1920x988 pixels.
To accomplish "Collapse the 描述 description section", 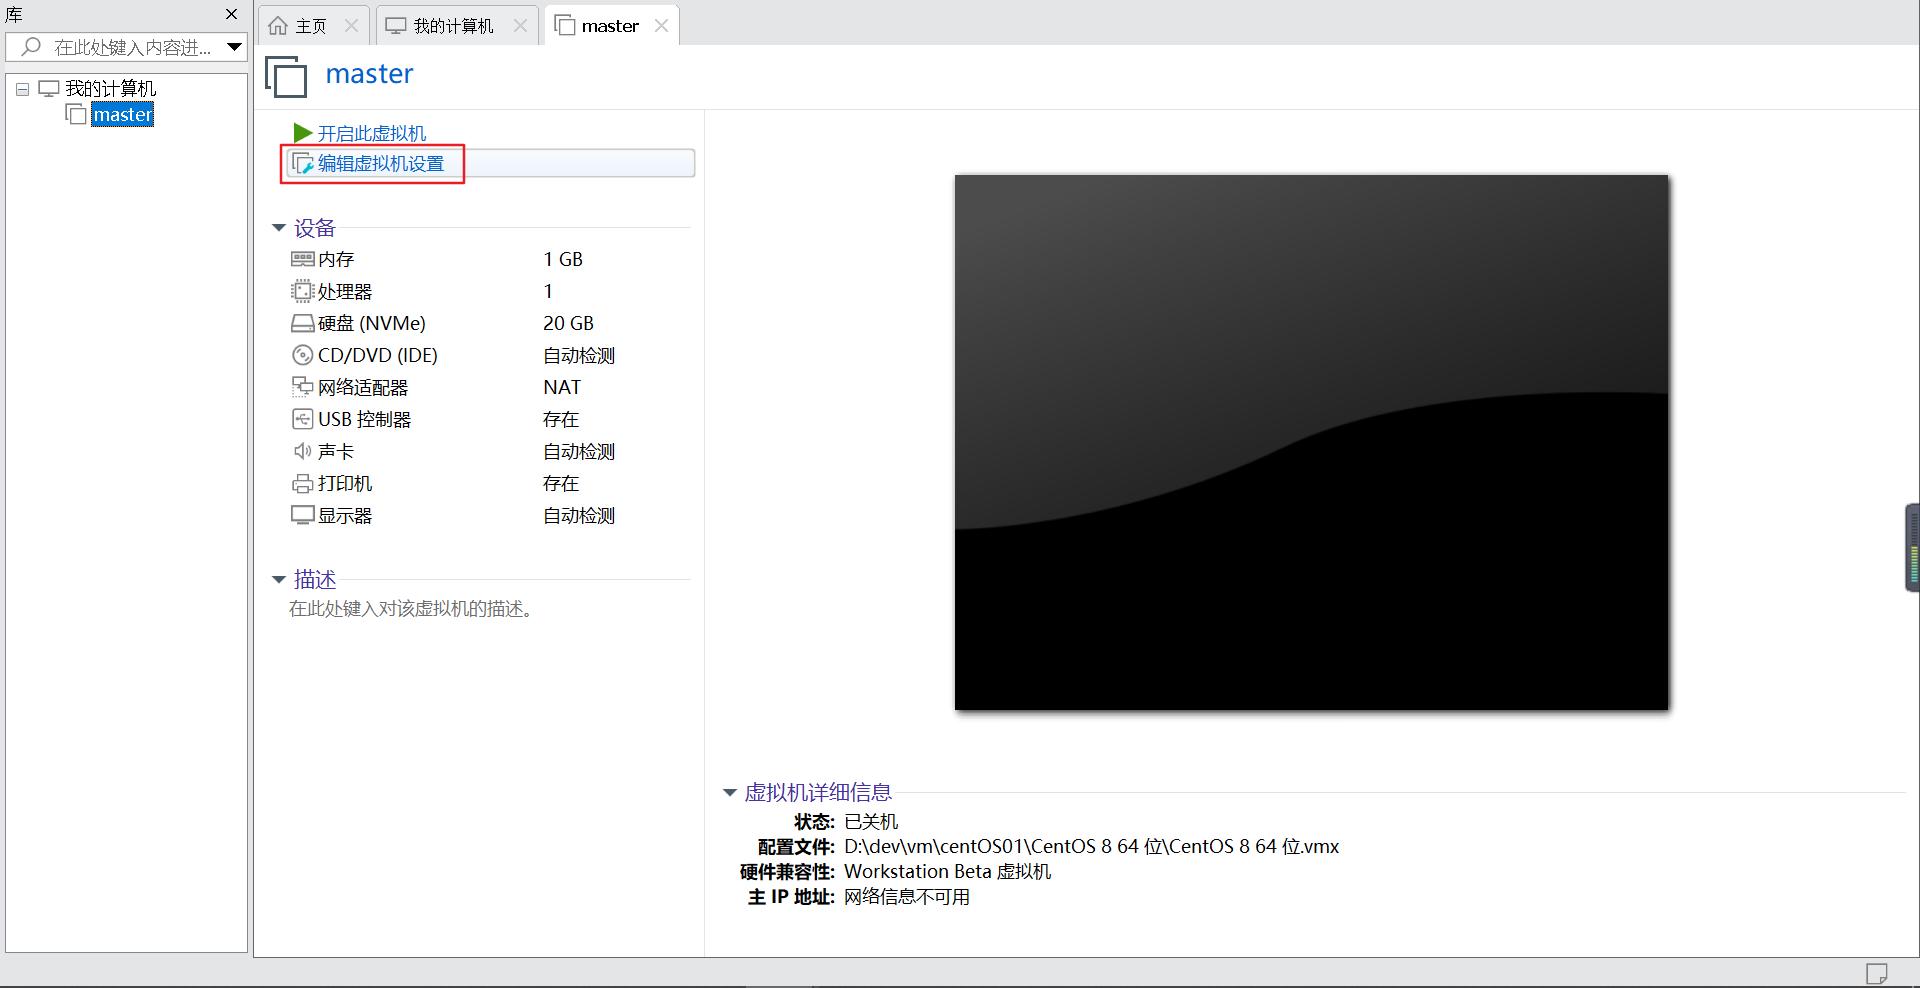I will point(280,579).
